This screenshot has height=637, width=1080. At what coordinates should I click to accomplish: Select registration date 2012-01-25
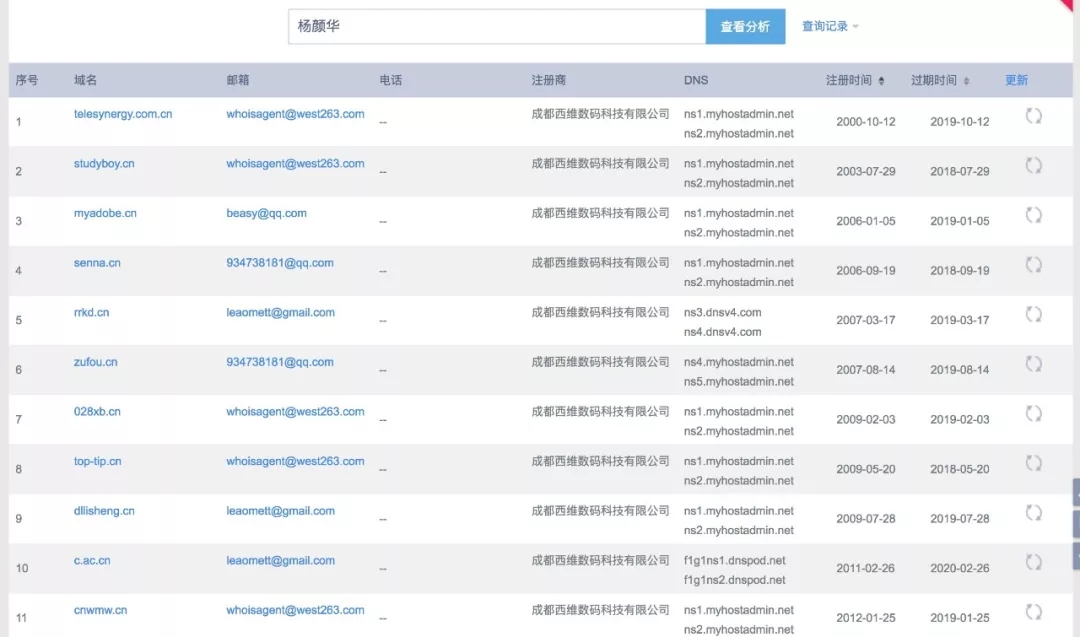[866, 617]
